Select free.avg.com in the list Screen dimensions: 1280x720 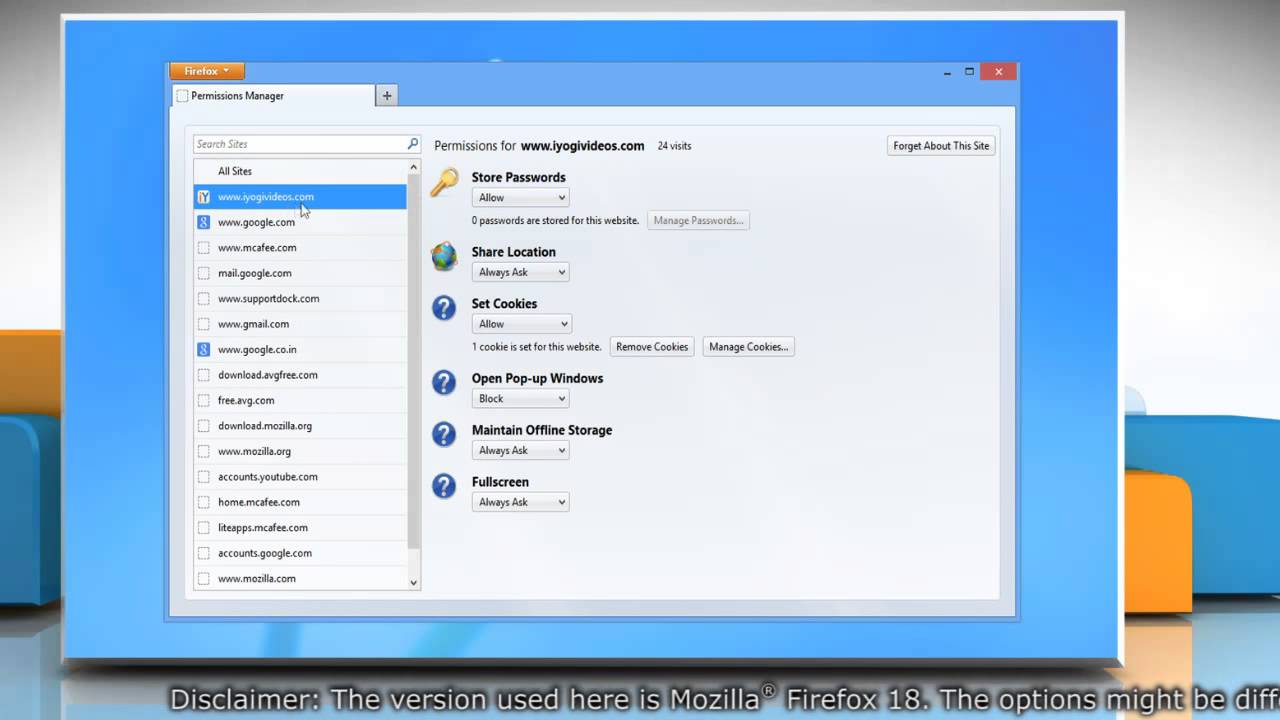pyautogui.click(x=300, y=400)
